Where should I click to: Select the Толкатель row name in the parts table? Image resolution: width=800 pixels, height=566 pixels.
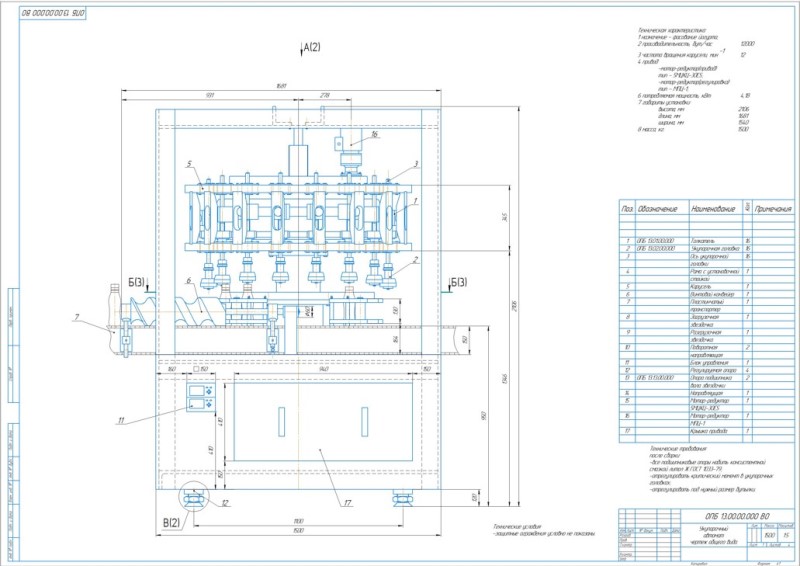pyautogui.click(x=702, y=241)
